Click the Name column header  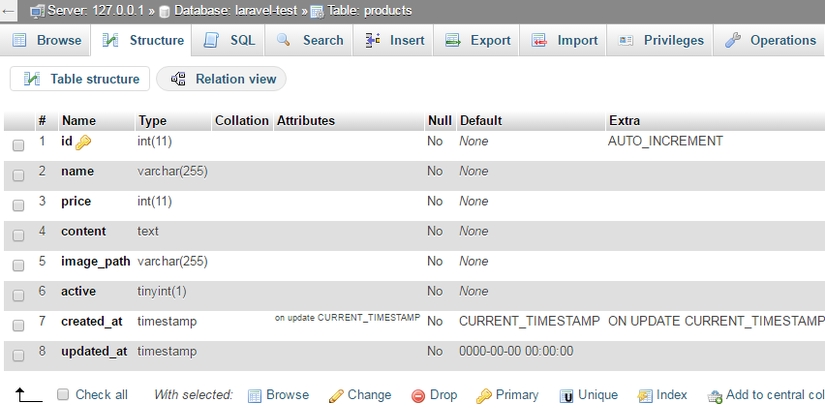79,120
